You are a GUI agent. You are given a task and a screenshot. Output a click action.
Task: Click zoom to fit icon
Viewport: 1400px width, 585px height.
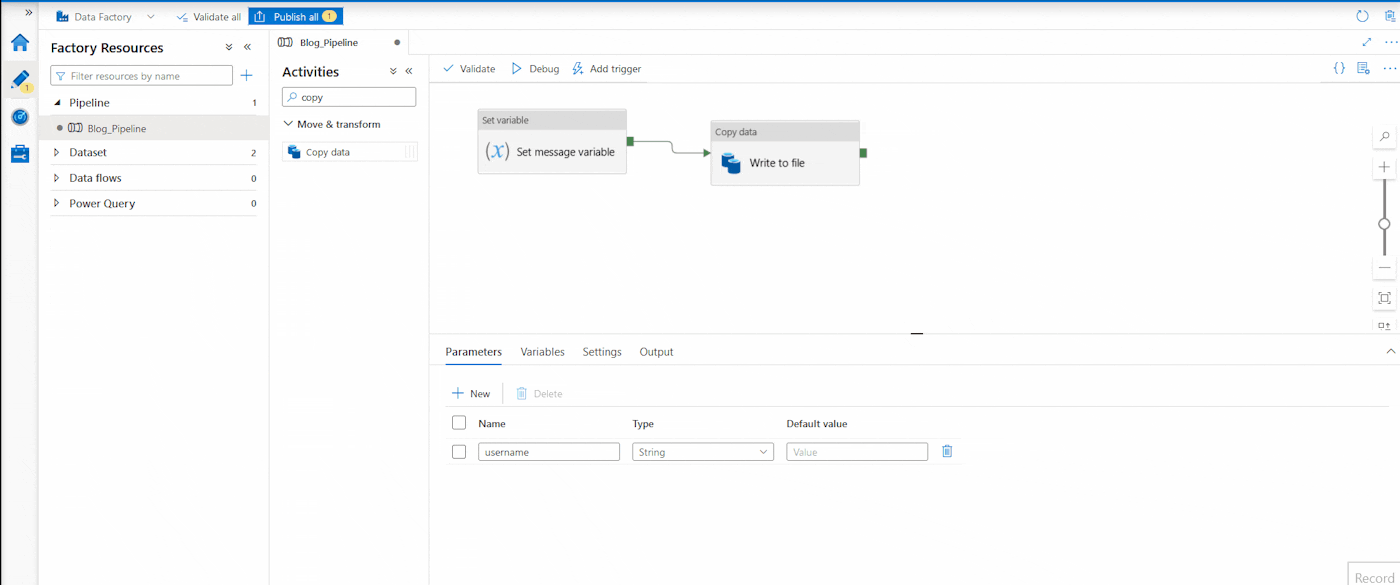1385,298
